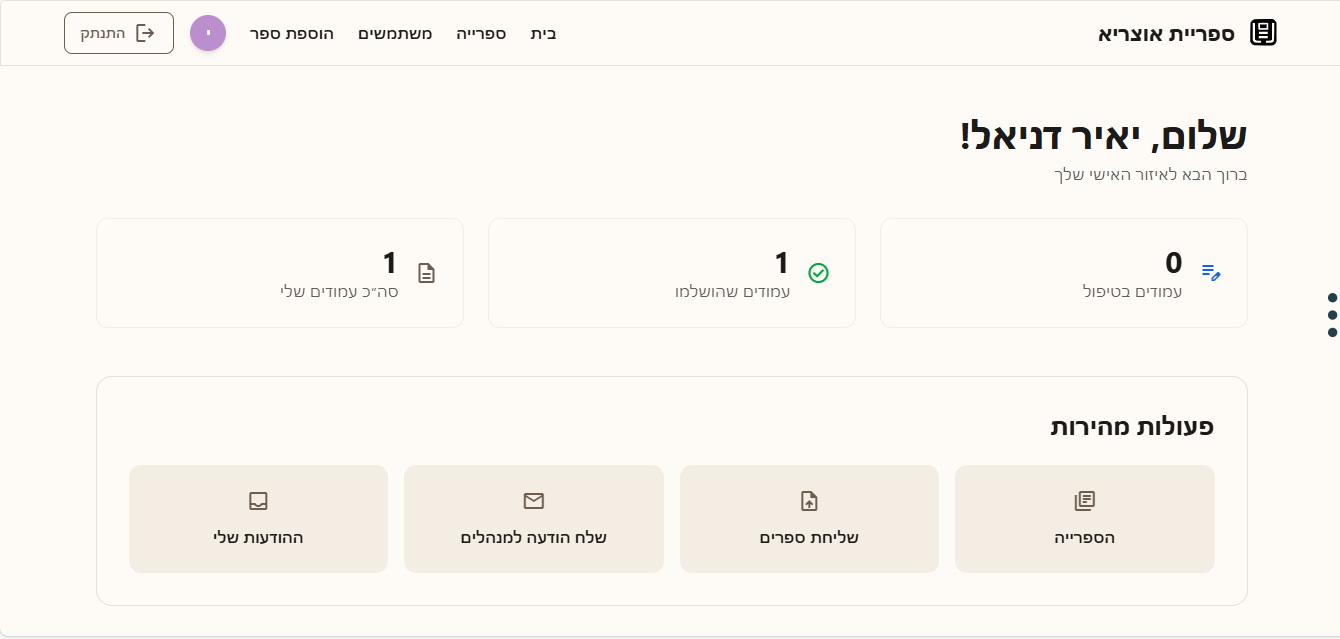Viewport: 1340px width, 639px height.
Task: Click the ספריית אוצריא site title
Action: tap(1166, 33)
